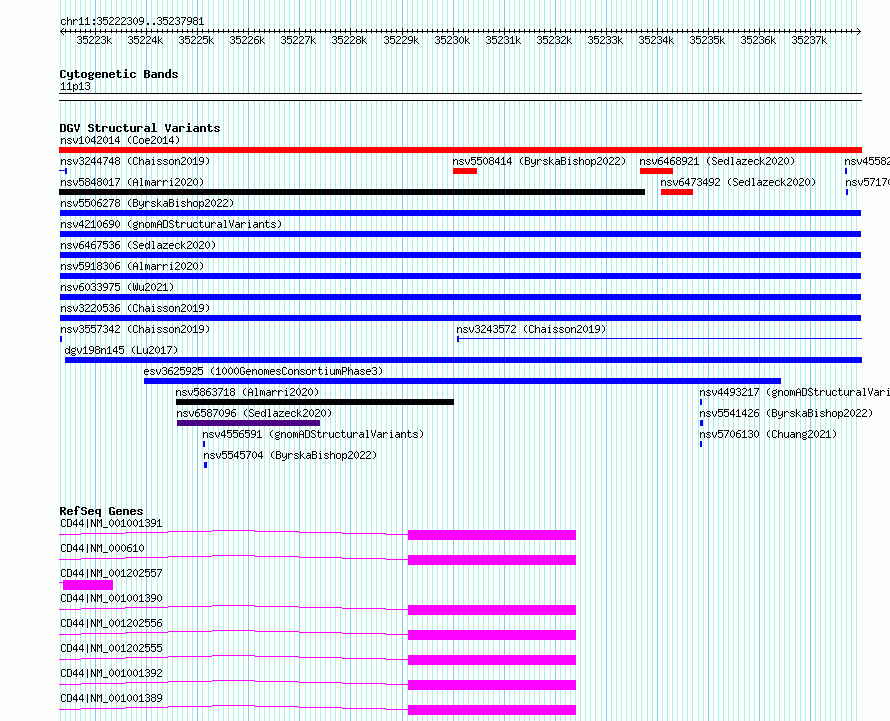Screen dimensions: 890x721
Task: Open nsv3244748 (Chaisson2019) variant label
Action: [135, 161]
